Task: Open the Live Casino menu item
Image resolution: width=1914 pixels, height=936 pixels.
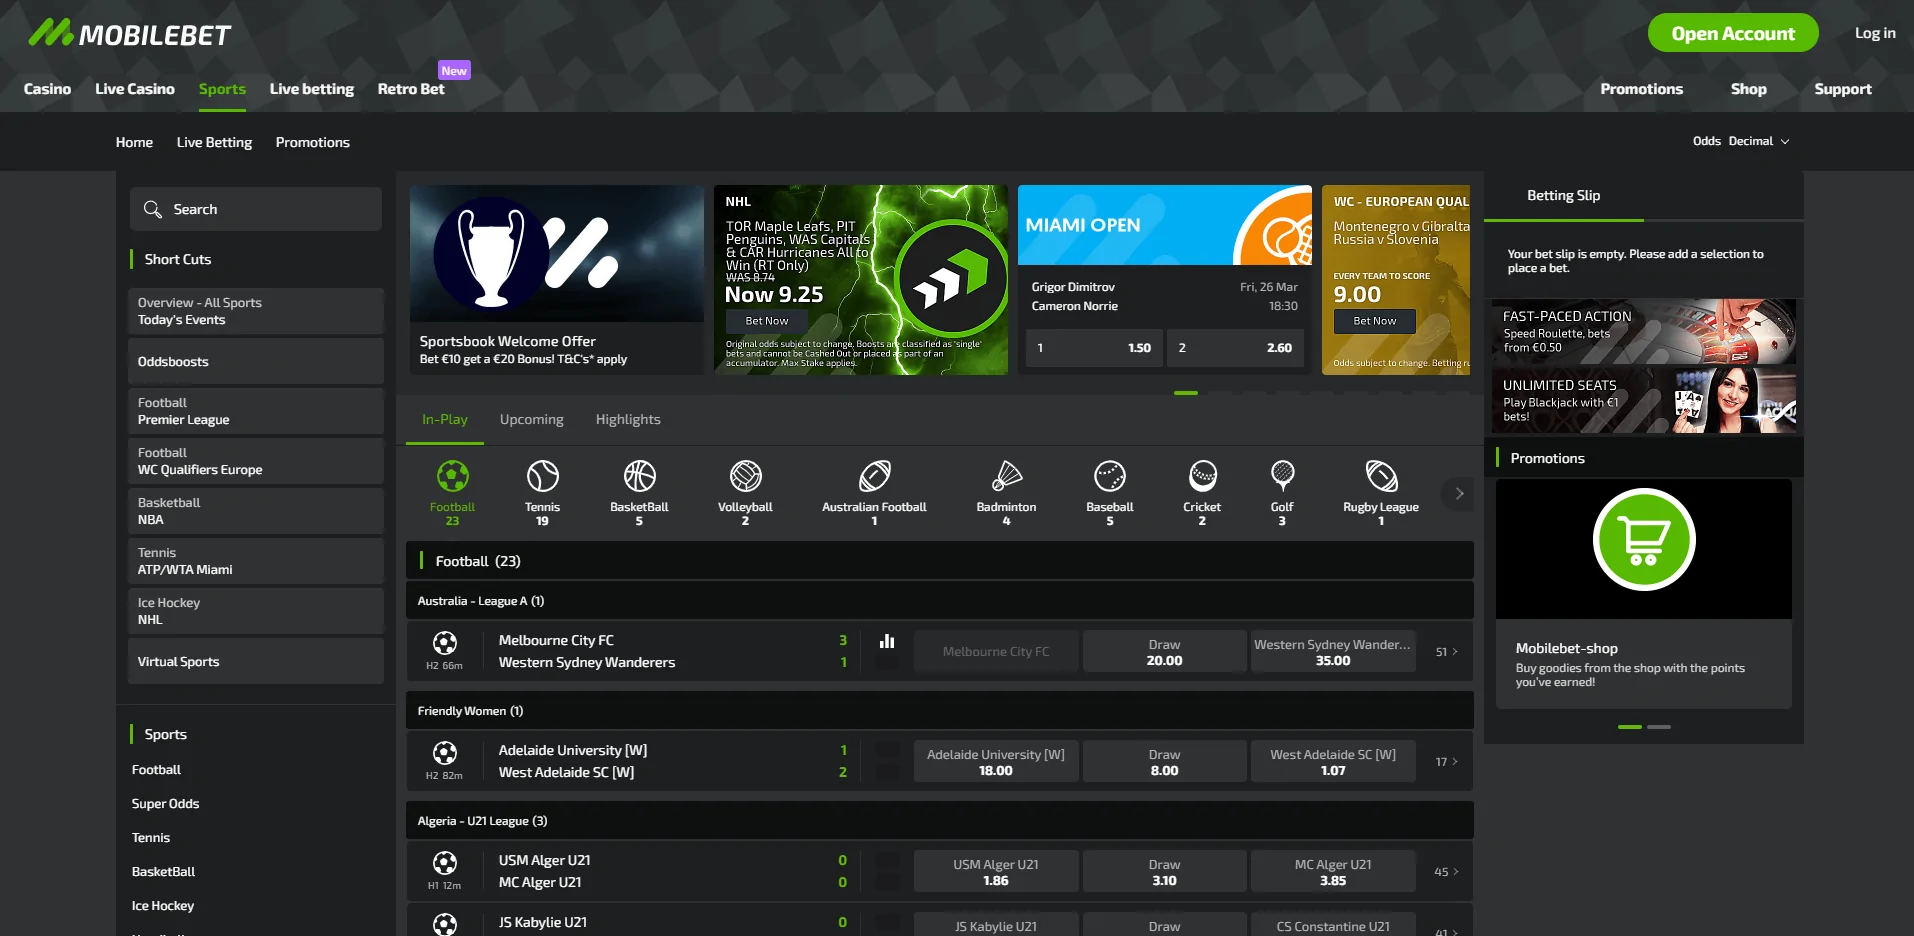Action: point(135,89)
